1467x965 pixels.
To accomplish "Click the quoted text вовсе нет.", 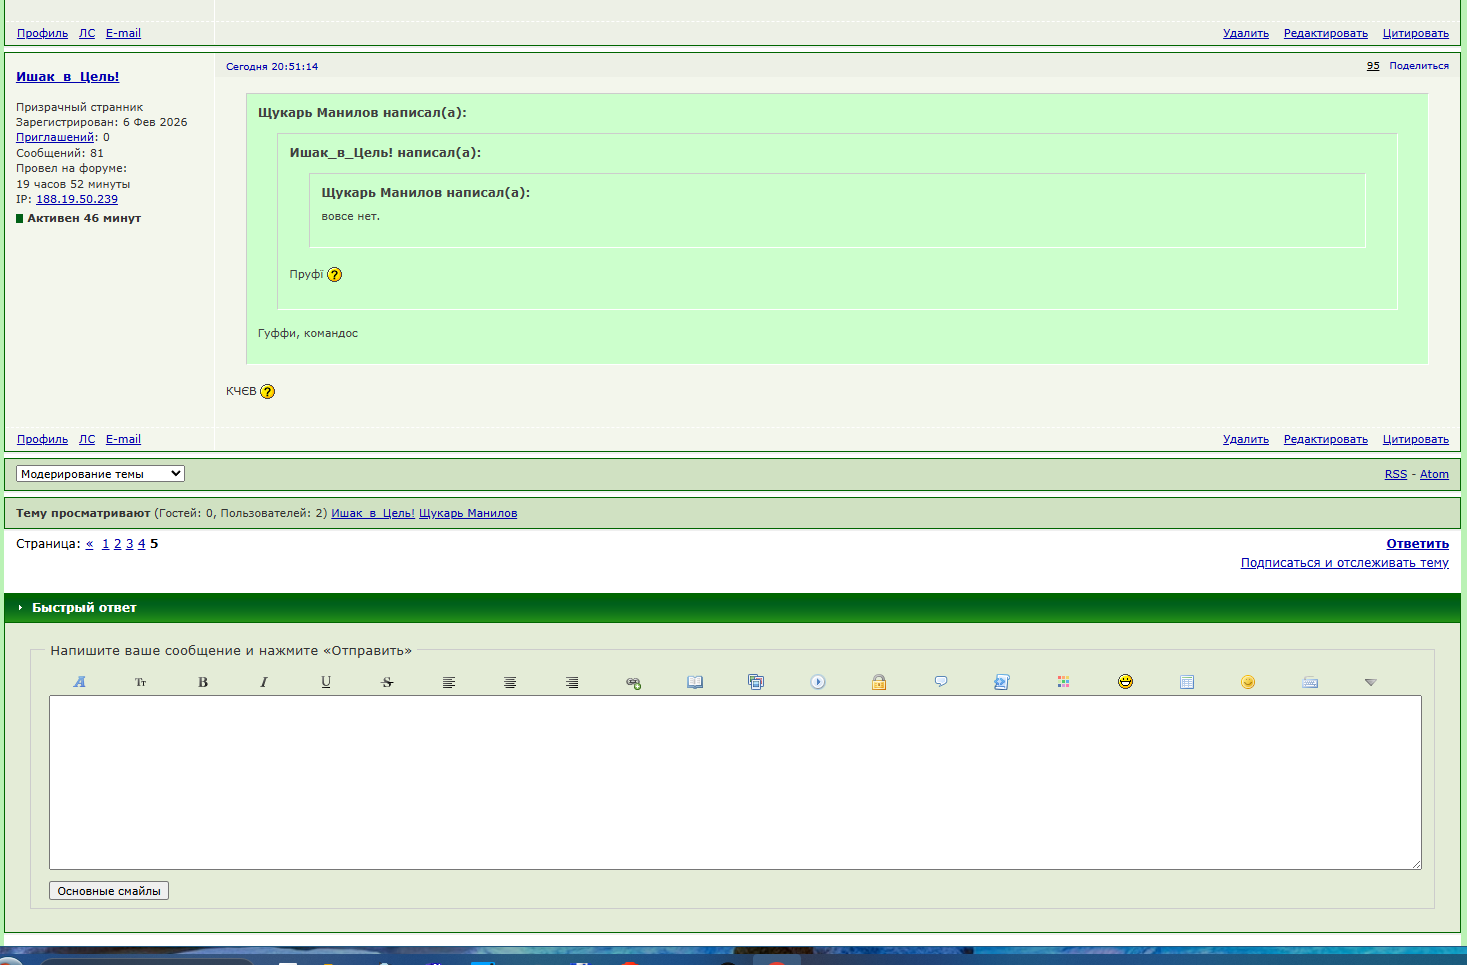I will click(350, 216).
